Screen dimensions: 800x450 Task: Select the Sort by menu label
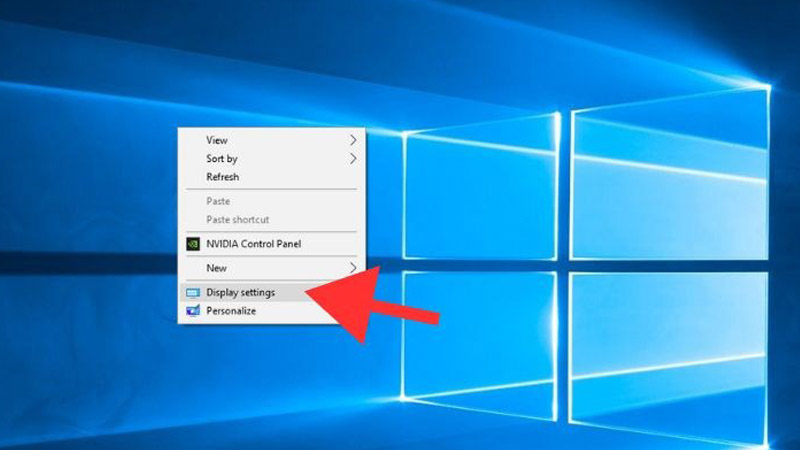point(222,158)
